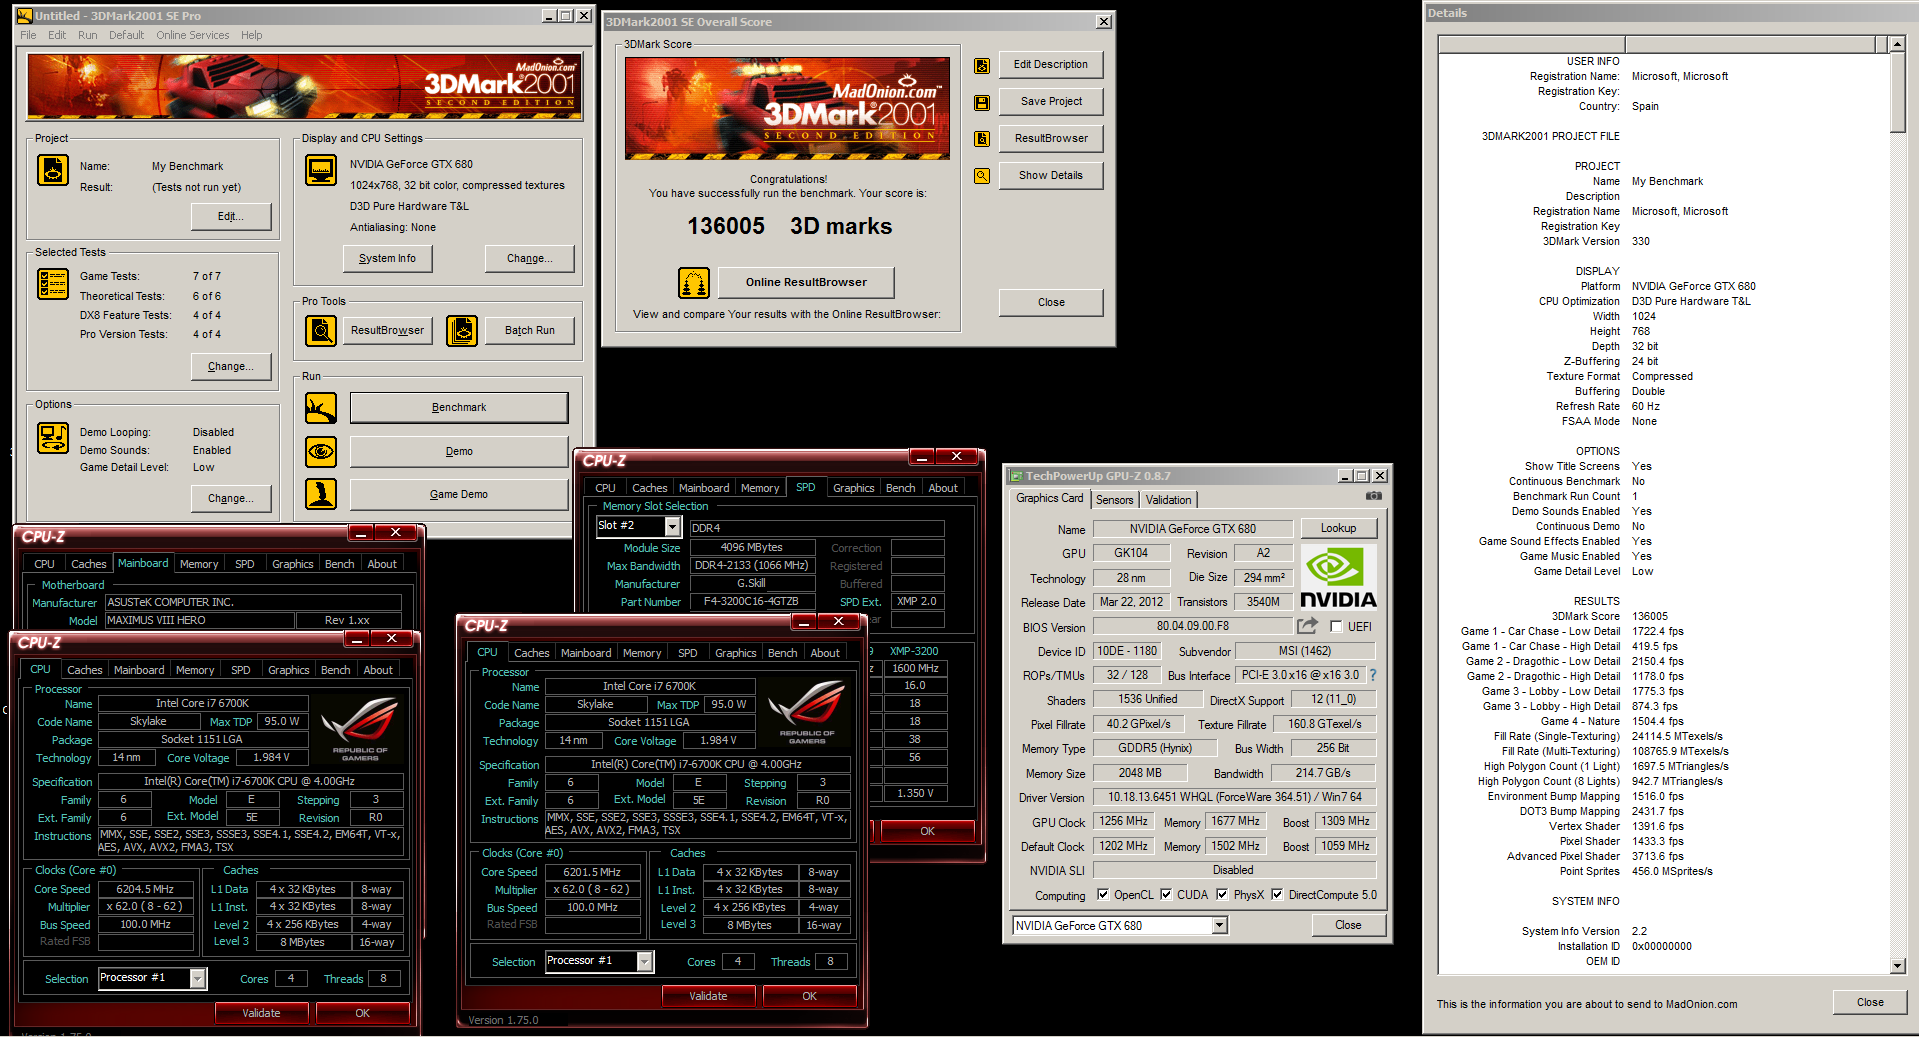Click Change... button under Display and CPU Settings
Image resolution: width=1919 pixels, height=1038 pixels.
(x=530, y=258)
